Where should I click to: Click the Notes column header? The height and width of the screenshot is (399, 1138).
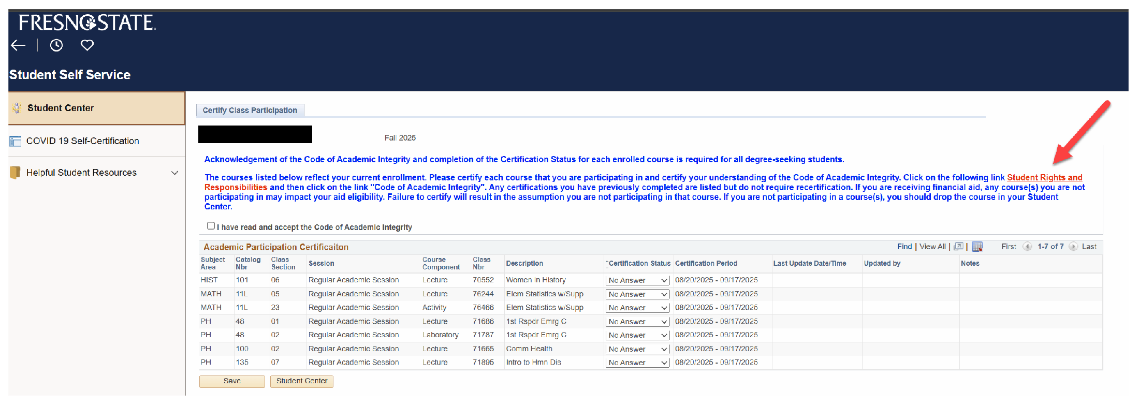pyautogui.click(x=970, y=263)
